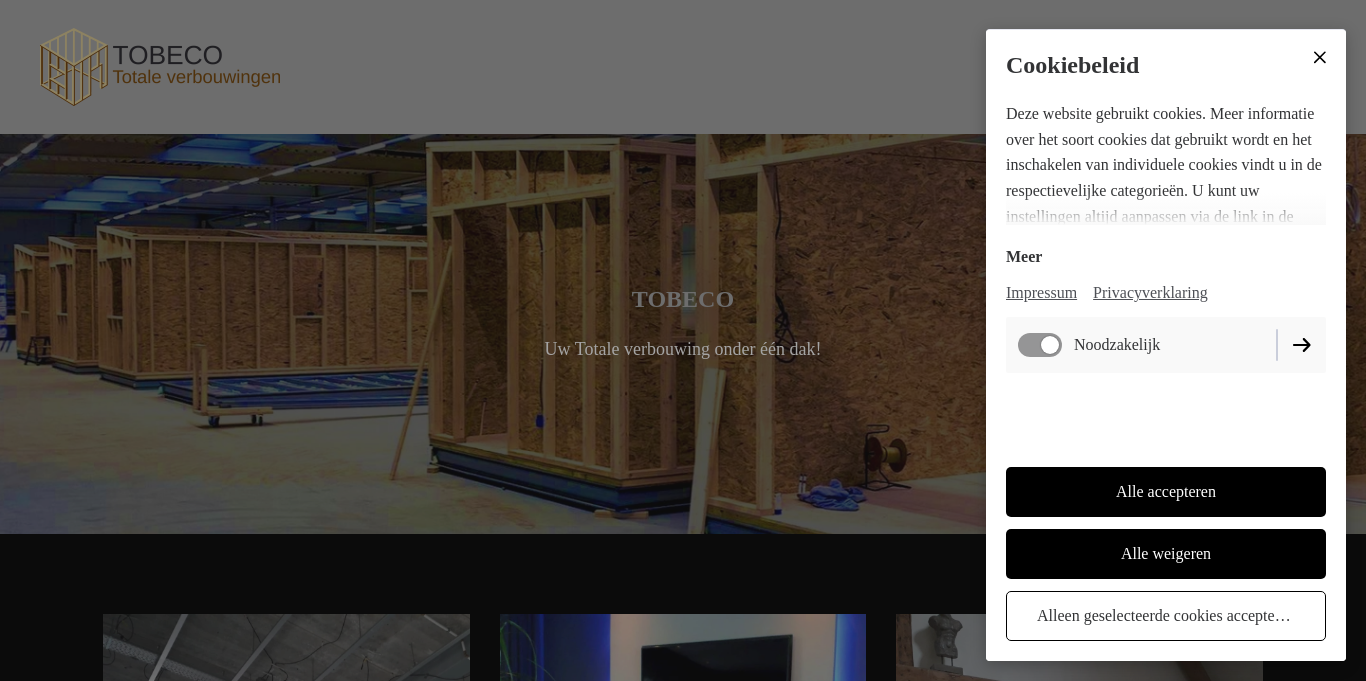Viewport: 1366px width, 681px height.
Task: Click the 'Meer' section label
Action: [x=1024, y=257]
